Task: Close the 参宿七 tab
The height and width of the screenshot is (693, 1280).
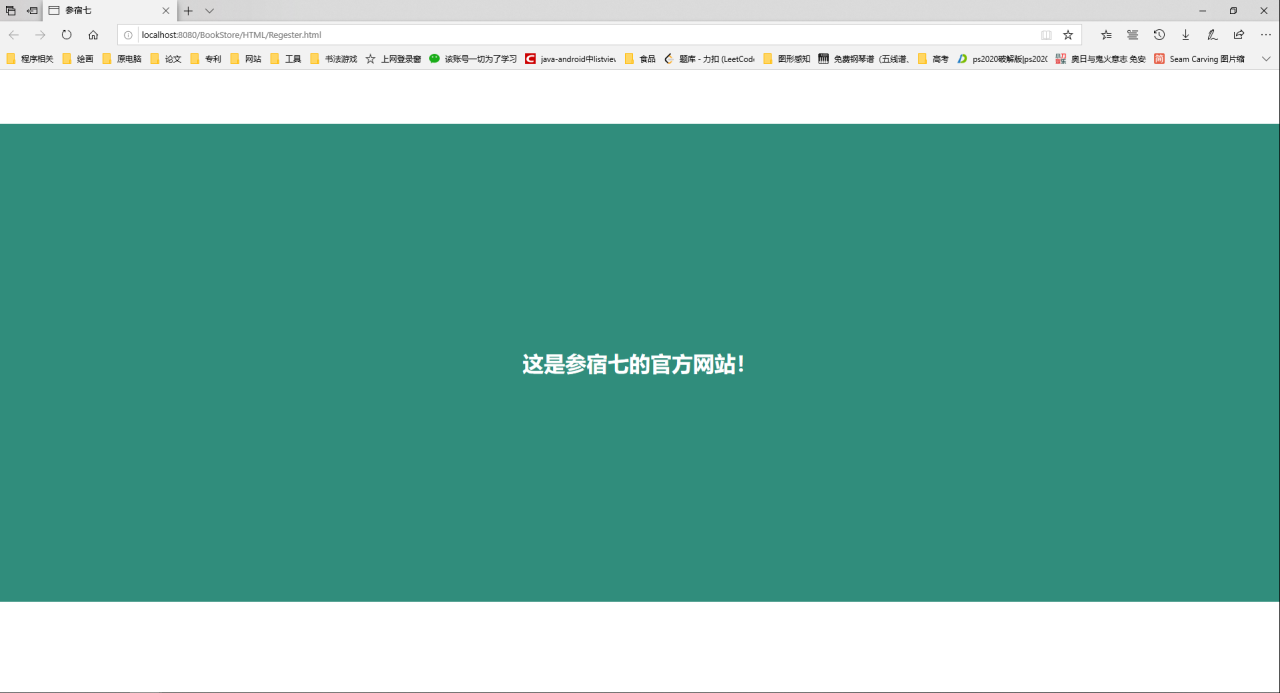Action: (x=166, y=10)
